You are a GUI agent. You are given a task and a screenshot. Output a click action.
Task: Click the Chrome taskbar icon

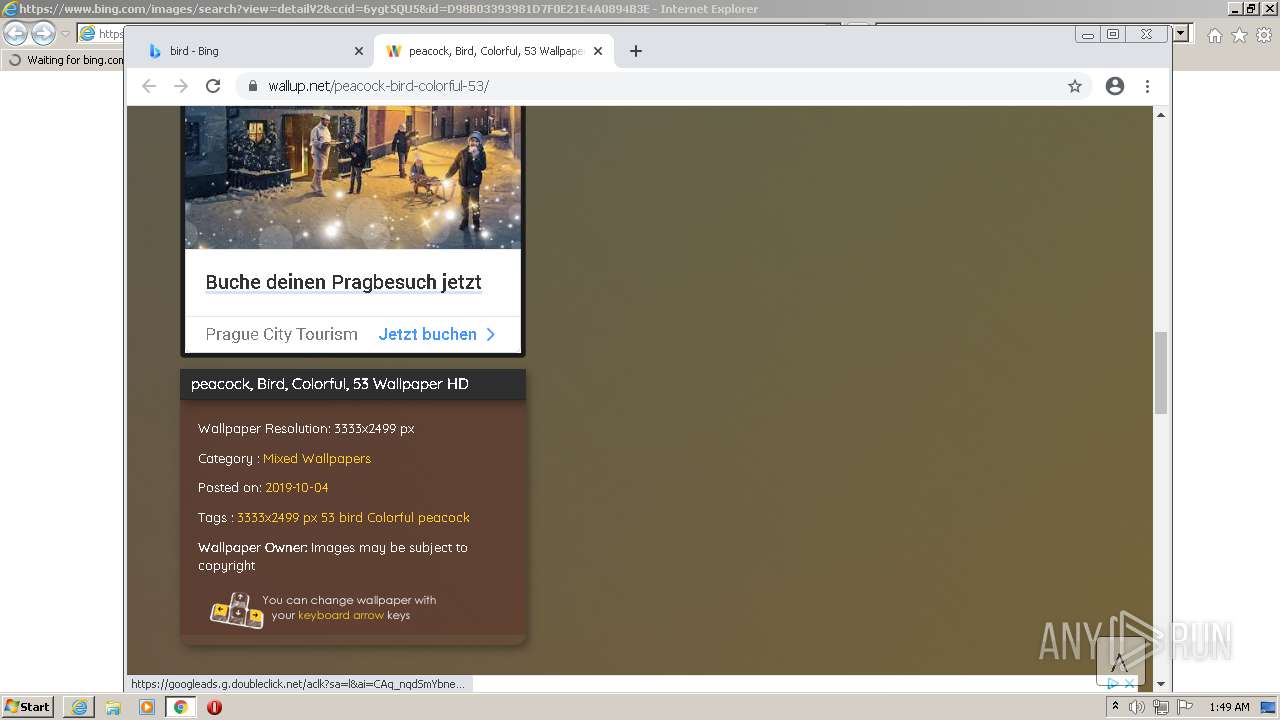coord(181,707)
